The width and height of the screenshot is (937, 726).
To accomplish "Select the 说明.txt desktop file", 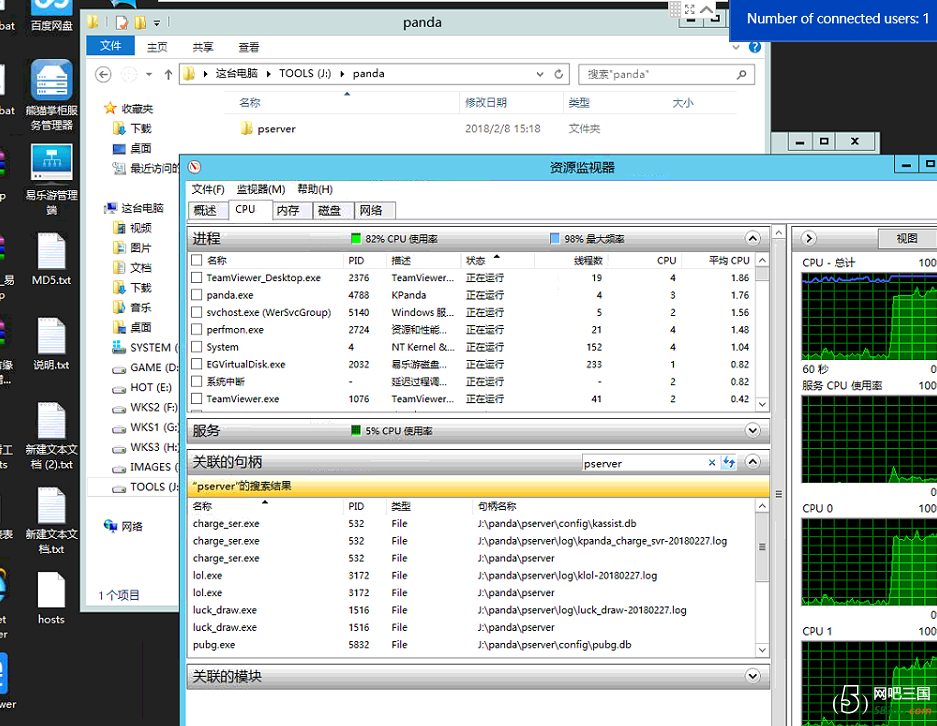I will tap(51, 345).
